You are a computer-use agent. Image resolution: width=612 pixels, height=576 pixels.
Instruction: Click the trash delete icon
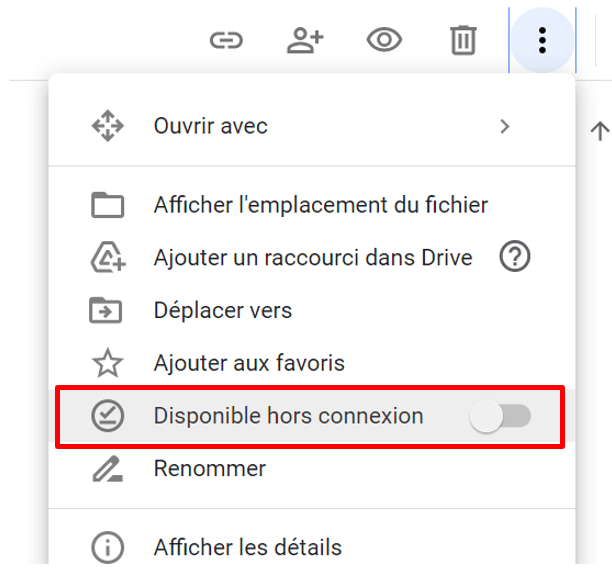pos(463,40)
